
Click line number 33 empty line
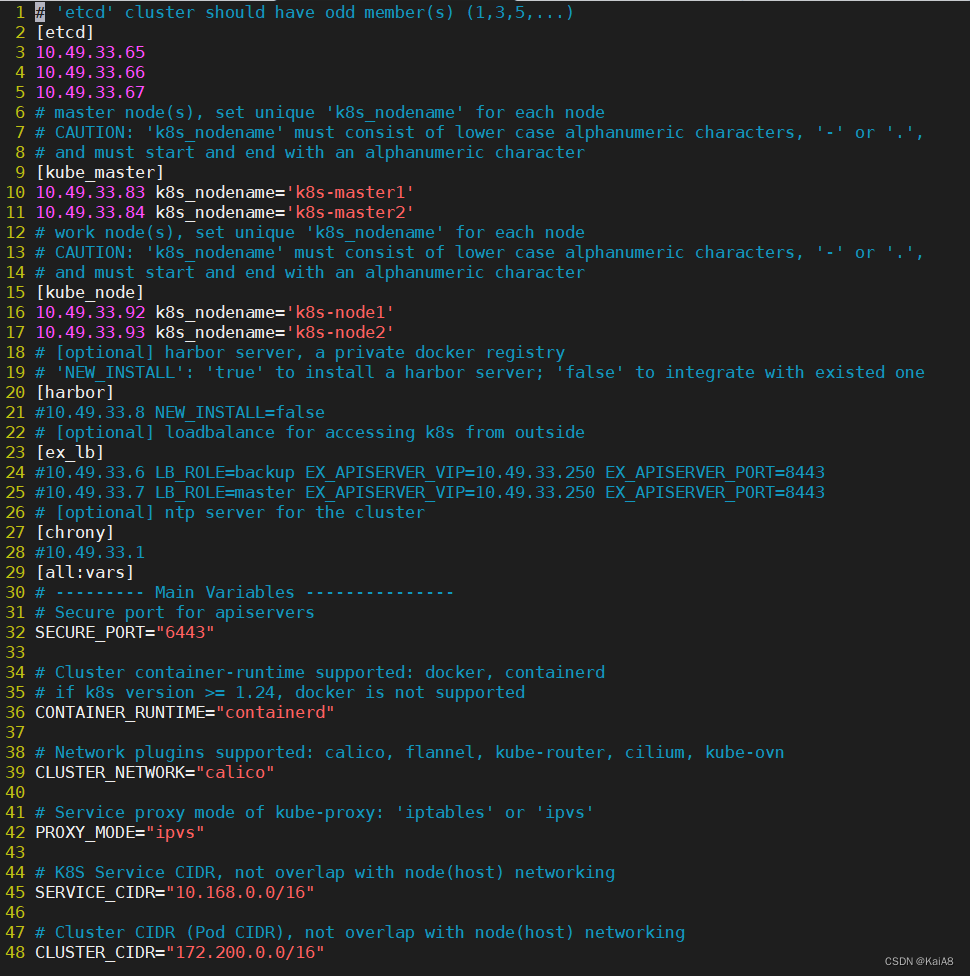pos(15,652)
